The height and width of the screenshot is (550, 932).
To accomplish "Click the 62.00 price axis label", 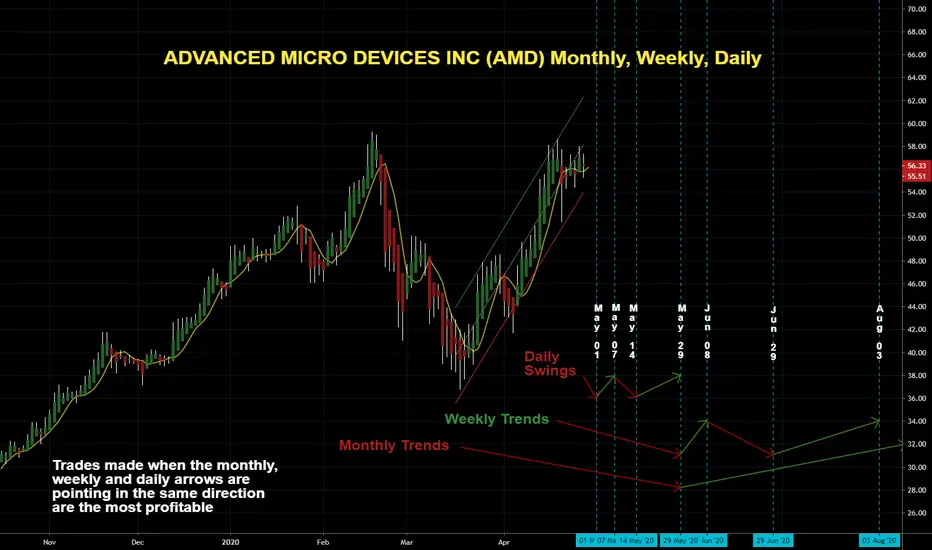I will tap(917, 101).
